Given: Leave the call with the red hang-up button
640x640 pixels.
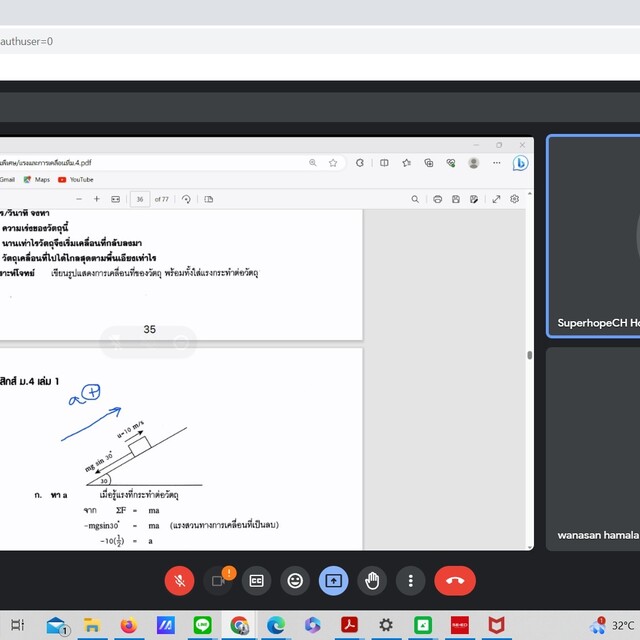Looking at the screenshot, I should point(455,580).
